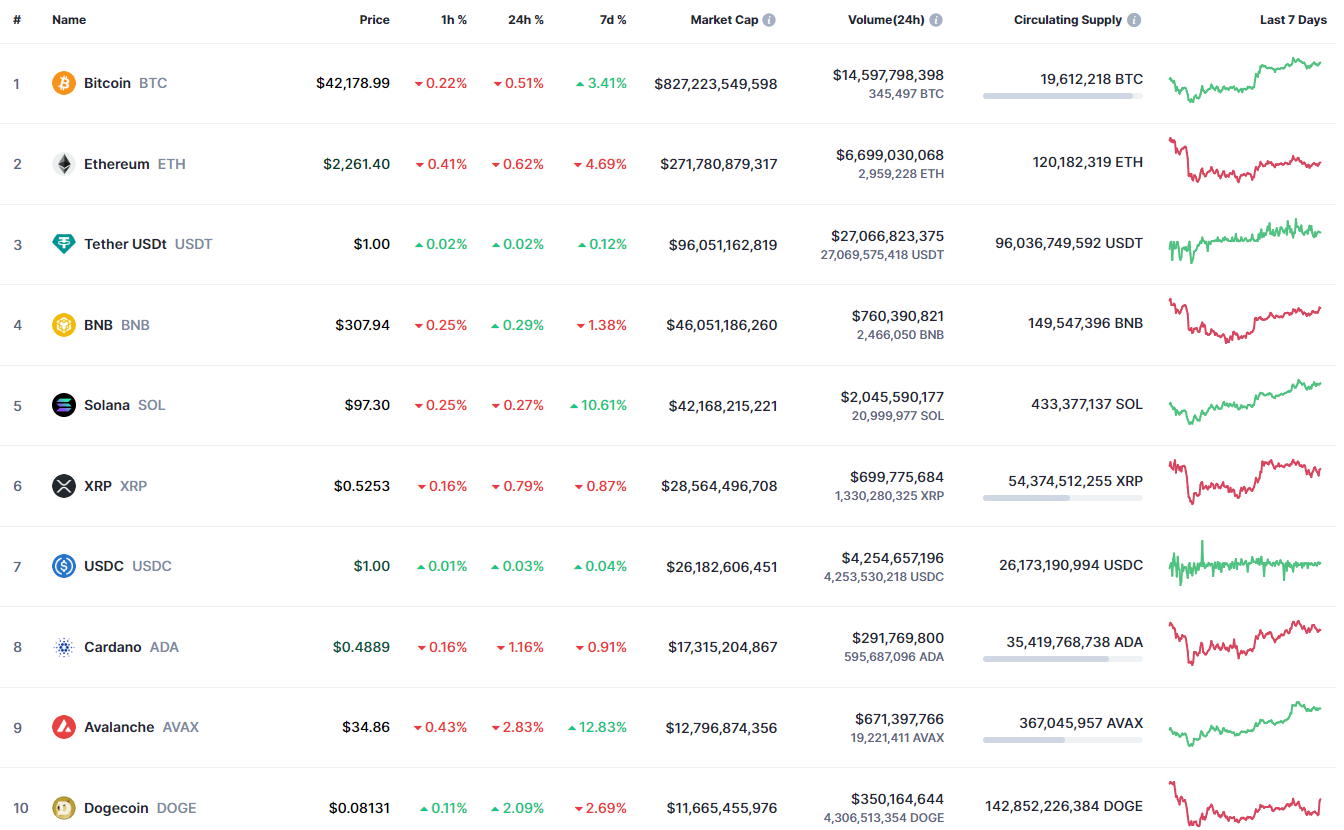Viewport: 1344px width, 830px height.
Task: Click the Solana logo icon
Action: tap(64, 405)
